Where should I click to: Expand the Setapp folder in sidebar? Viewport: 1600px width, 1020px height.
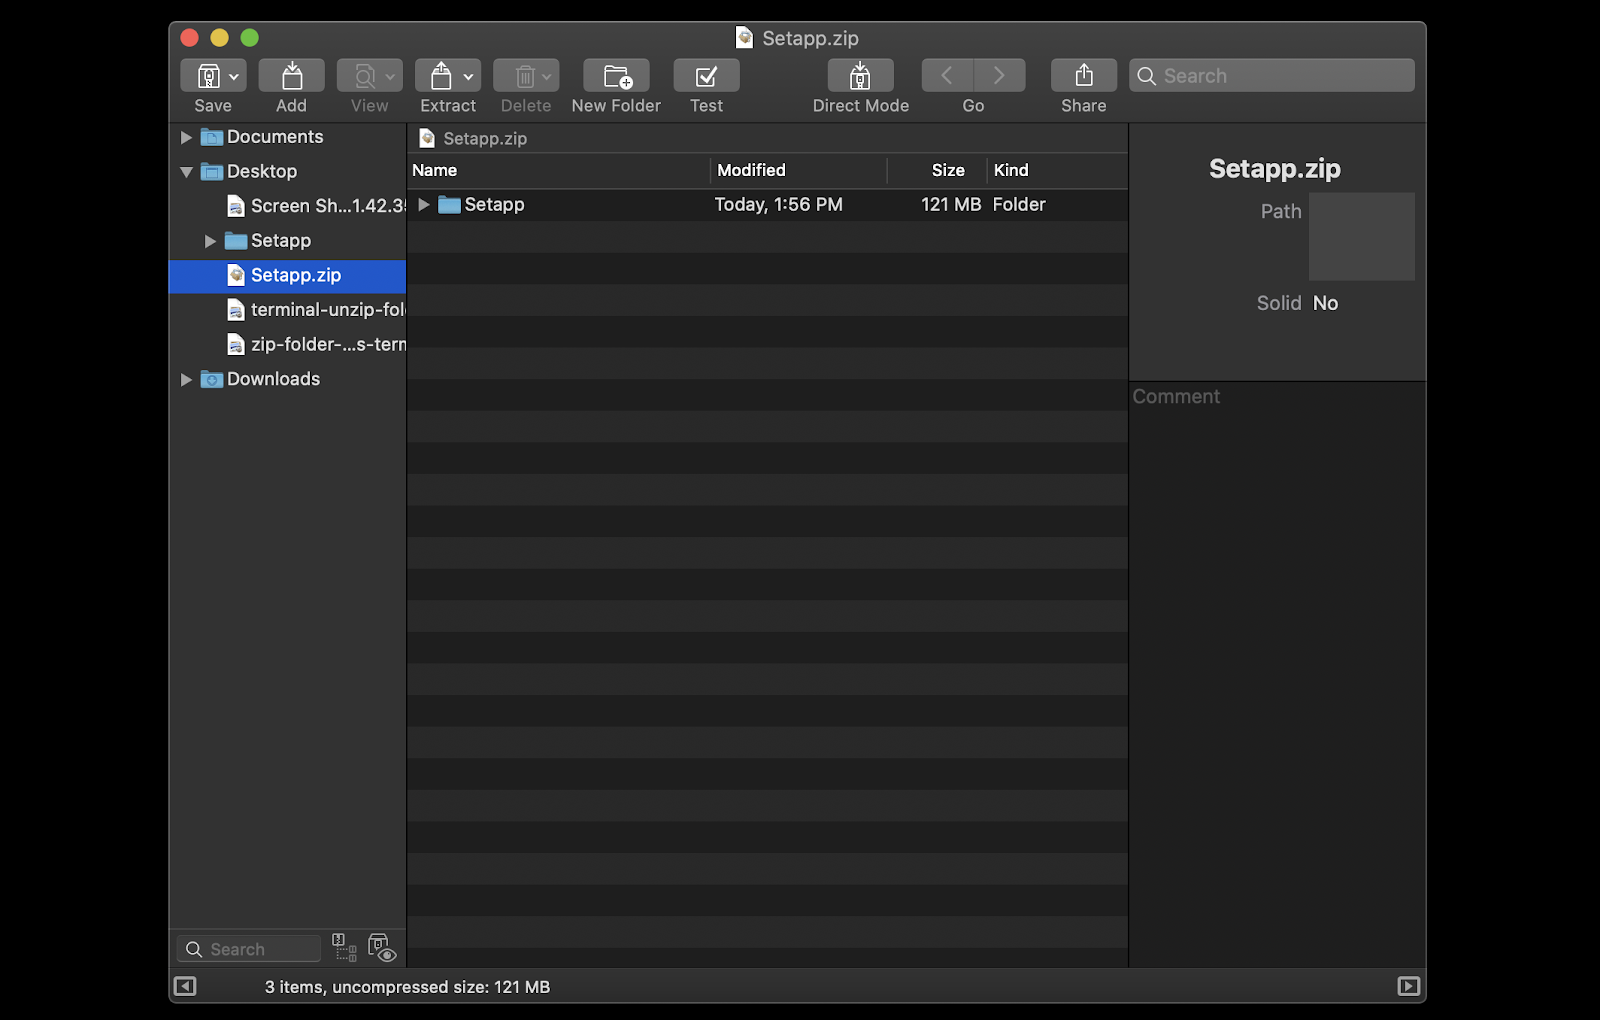click(x=210, y=241)
